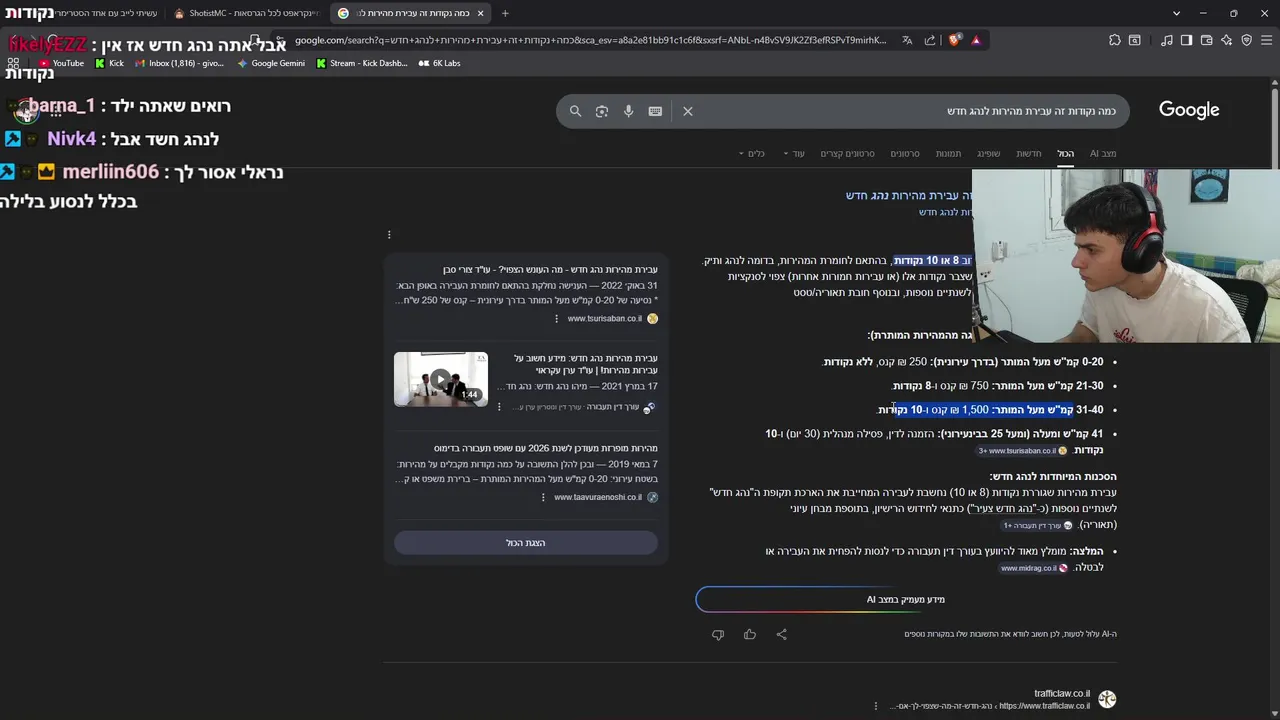This screenshot has height=720, width=1280.
Task: Switch to the סרטונים (Videos) tab
Action: 905,153
